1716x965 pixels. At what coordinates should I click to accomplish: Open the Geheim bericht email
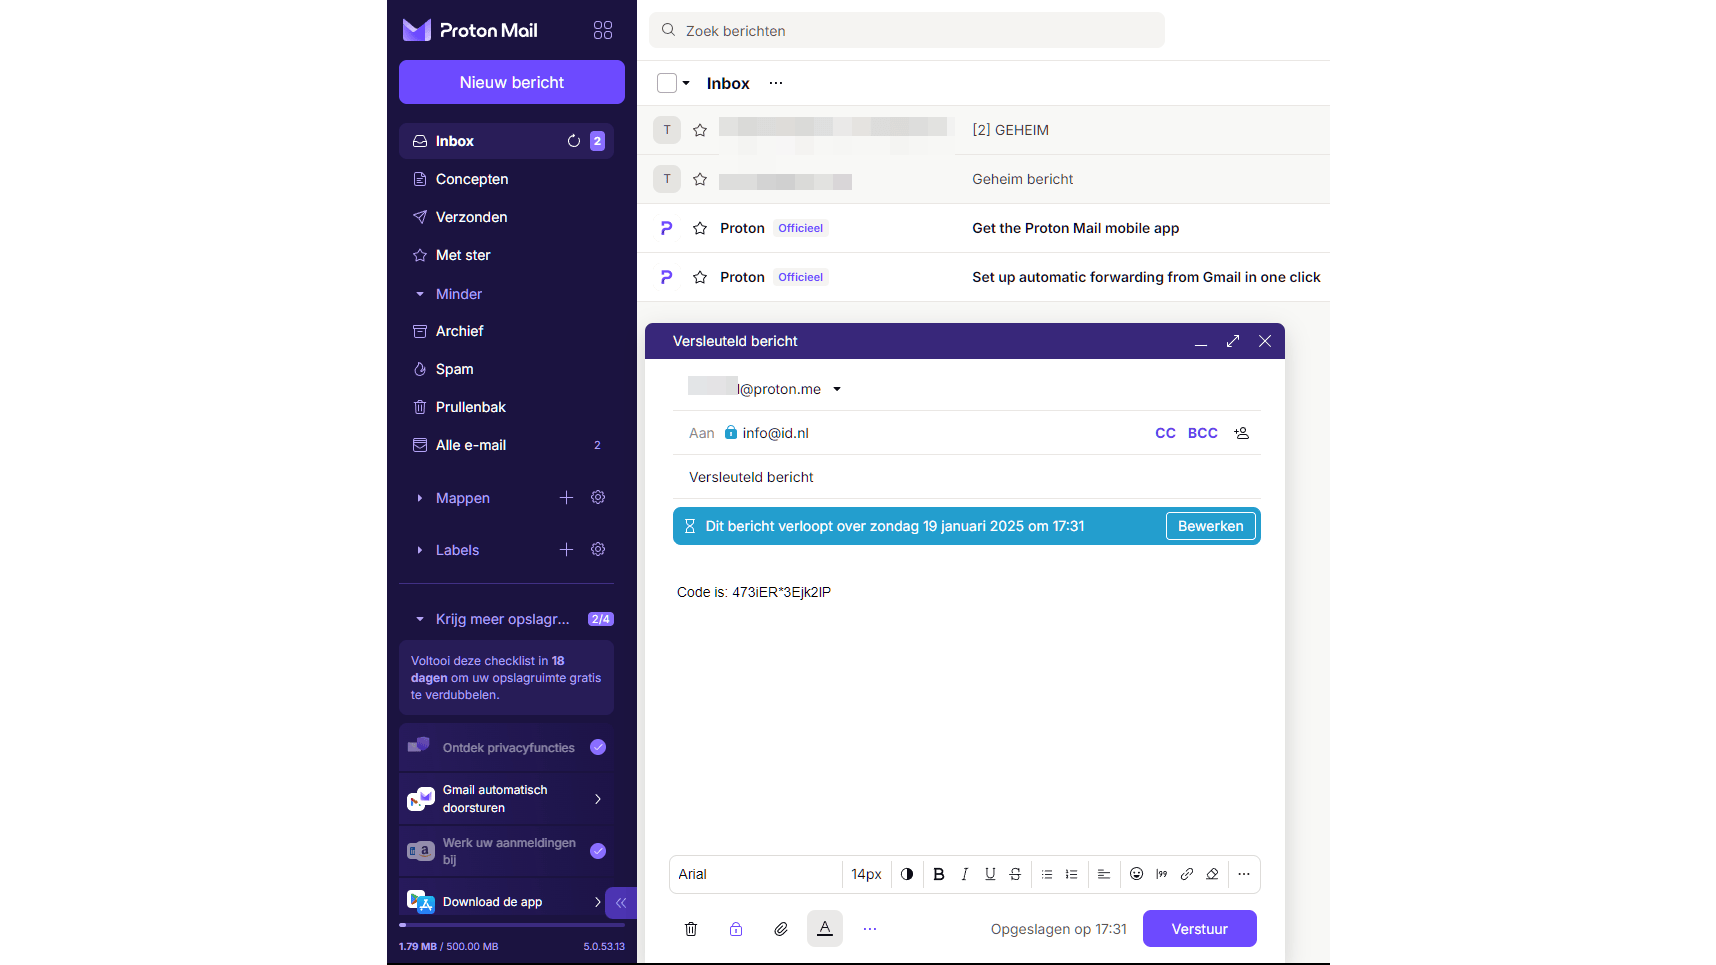tap(984, 179)
